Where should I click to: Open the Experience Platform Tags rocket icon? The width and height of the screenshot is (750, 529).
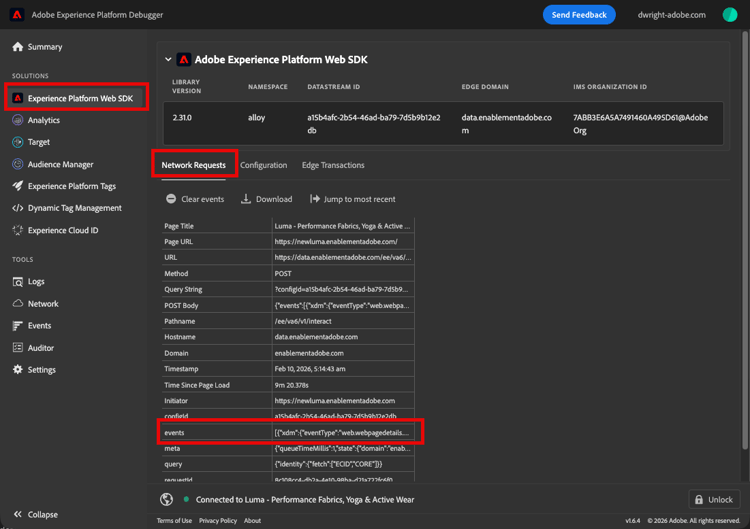click(x=18, y=186)
